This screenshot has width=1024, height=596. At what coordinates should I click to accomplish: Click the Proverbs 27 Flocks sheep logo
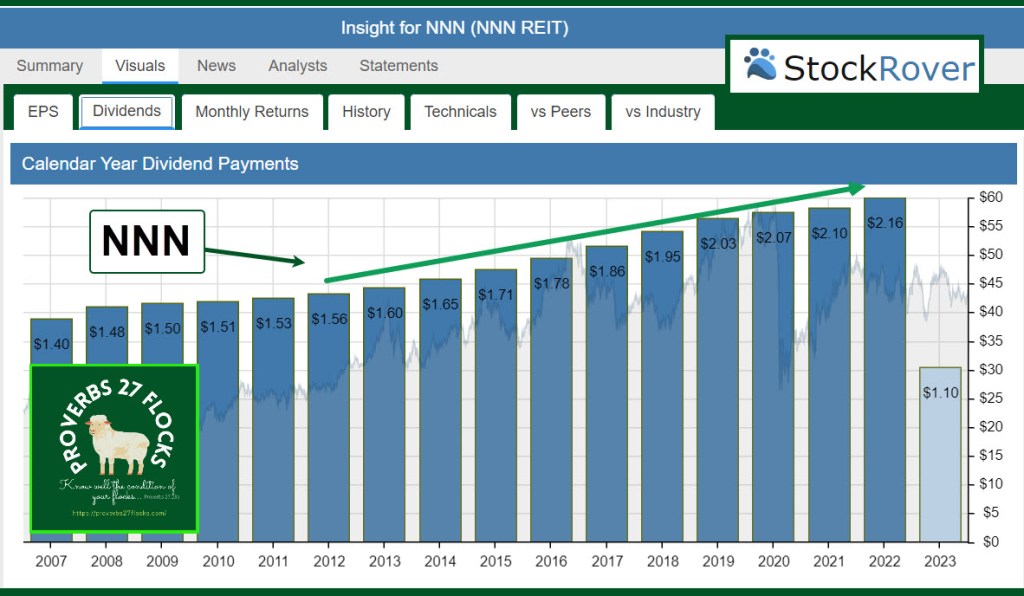point(114,448)
